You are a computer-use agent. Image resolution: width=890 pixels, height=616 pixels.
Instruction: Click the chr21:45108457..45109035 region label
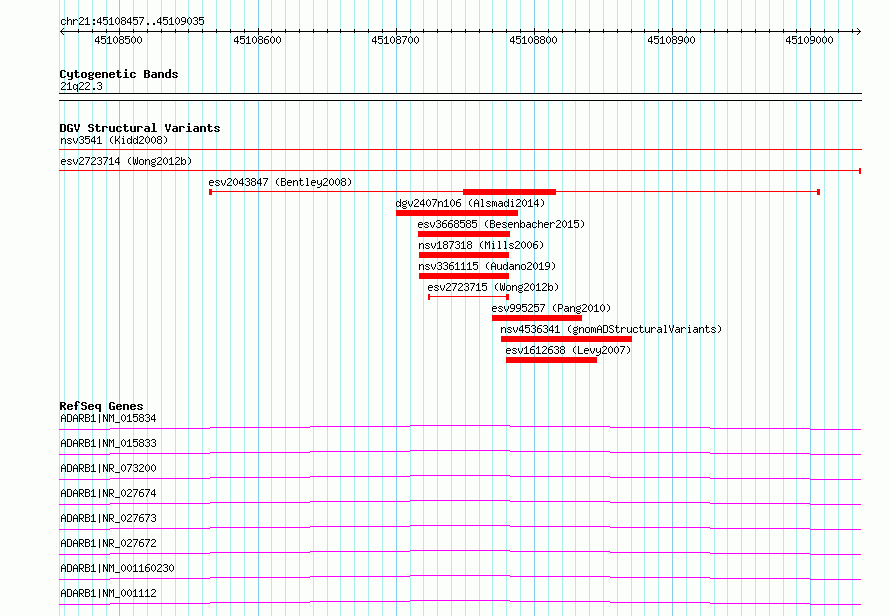tap(132, 21)
